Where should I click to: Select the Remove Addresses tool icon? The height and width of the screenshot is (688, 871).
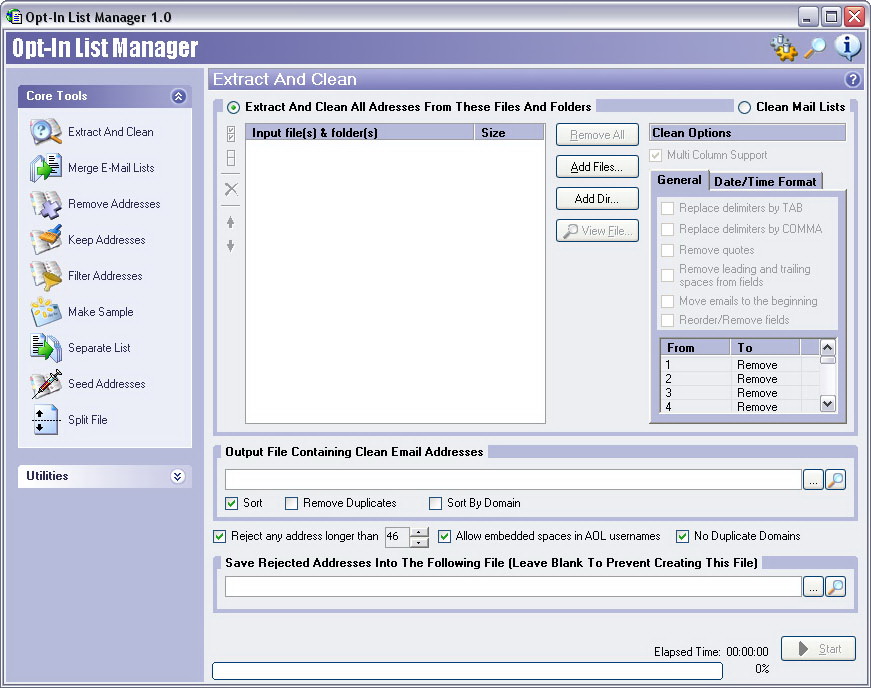46,204
